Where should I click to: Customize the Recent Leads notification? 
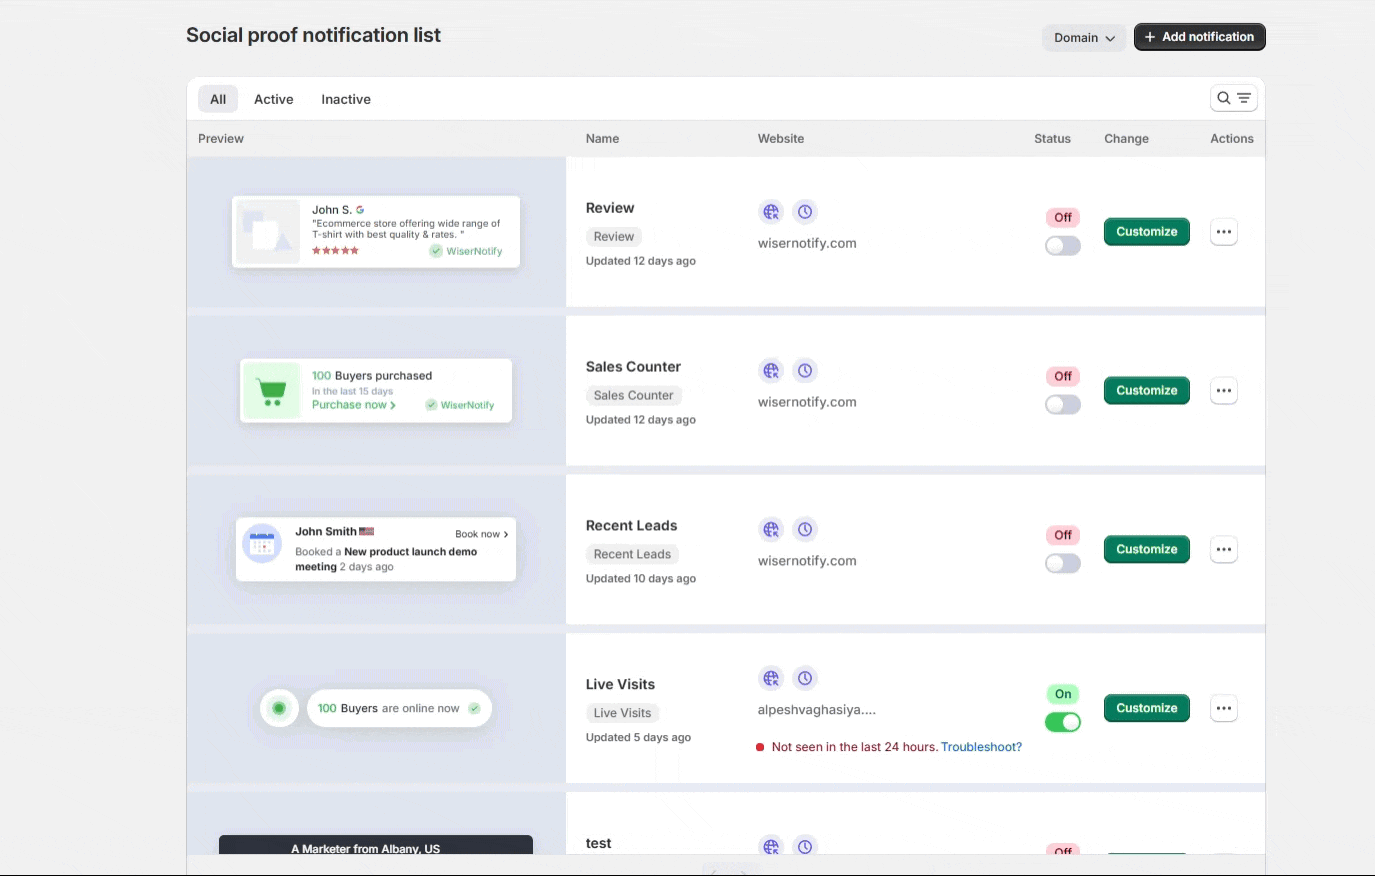click(1147, 549)
